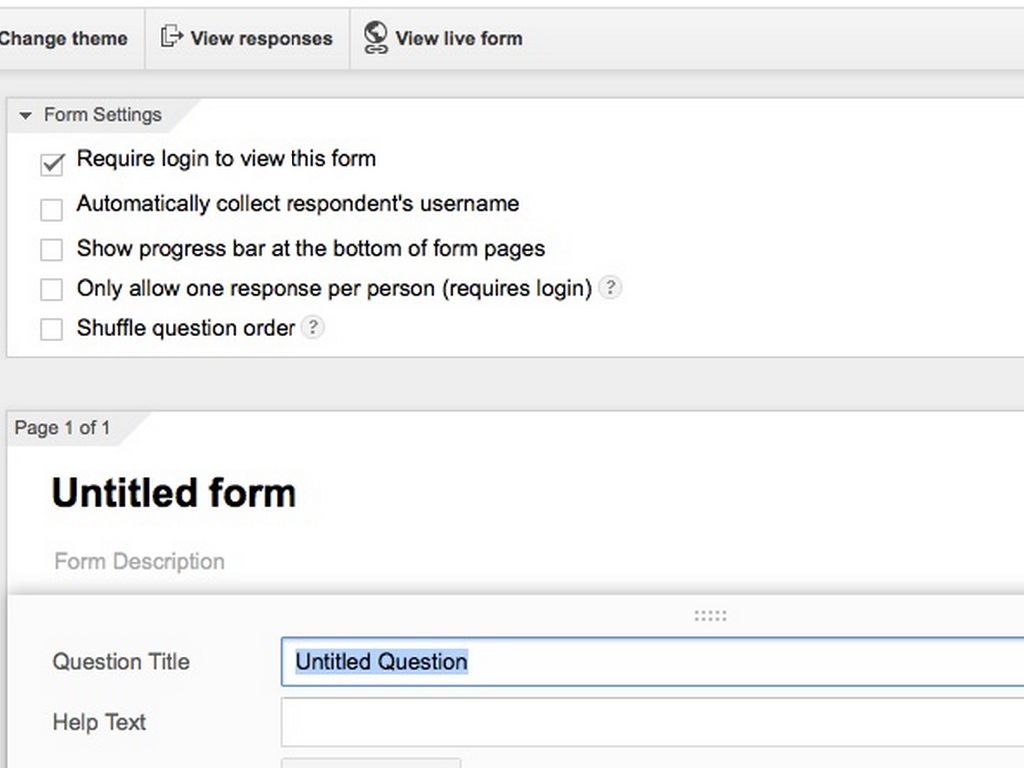Open View responses in toolbar
Image resolution: width=1024 pixels, height=768 pixels.
click(x=260, y=39)
